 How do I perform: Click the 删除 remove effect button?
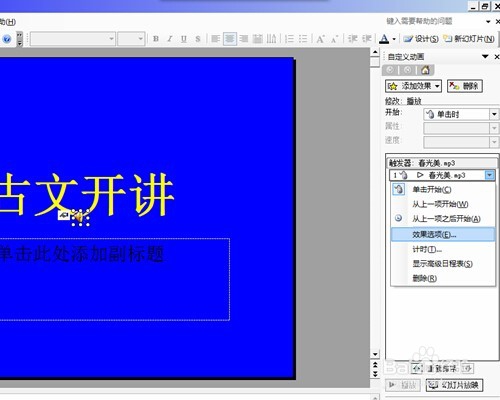[x=464, y=86]
